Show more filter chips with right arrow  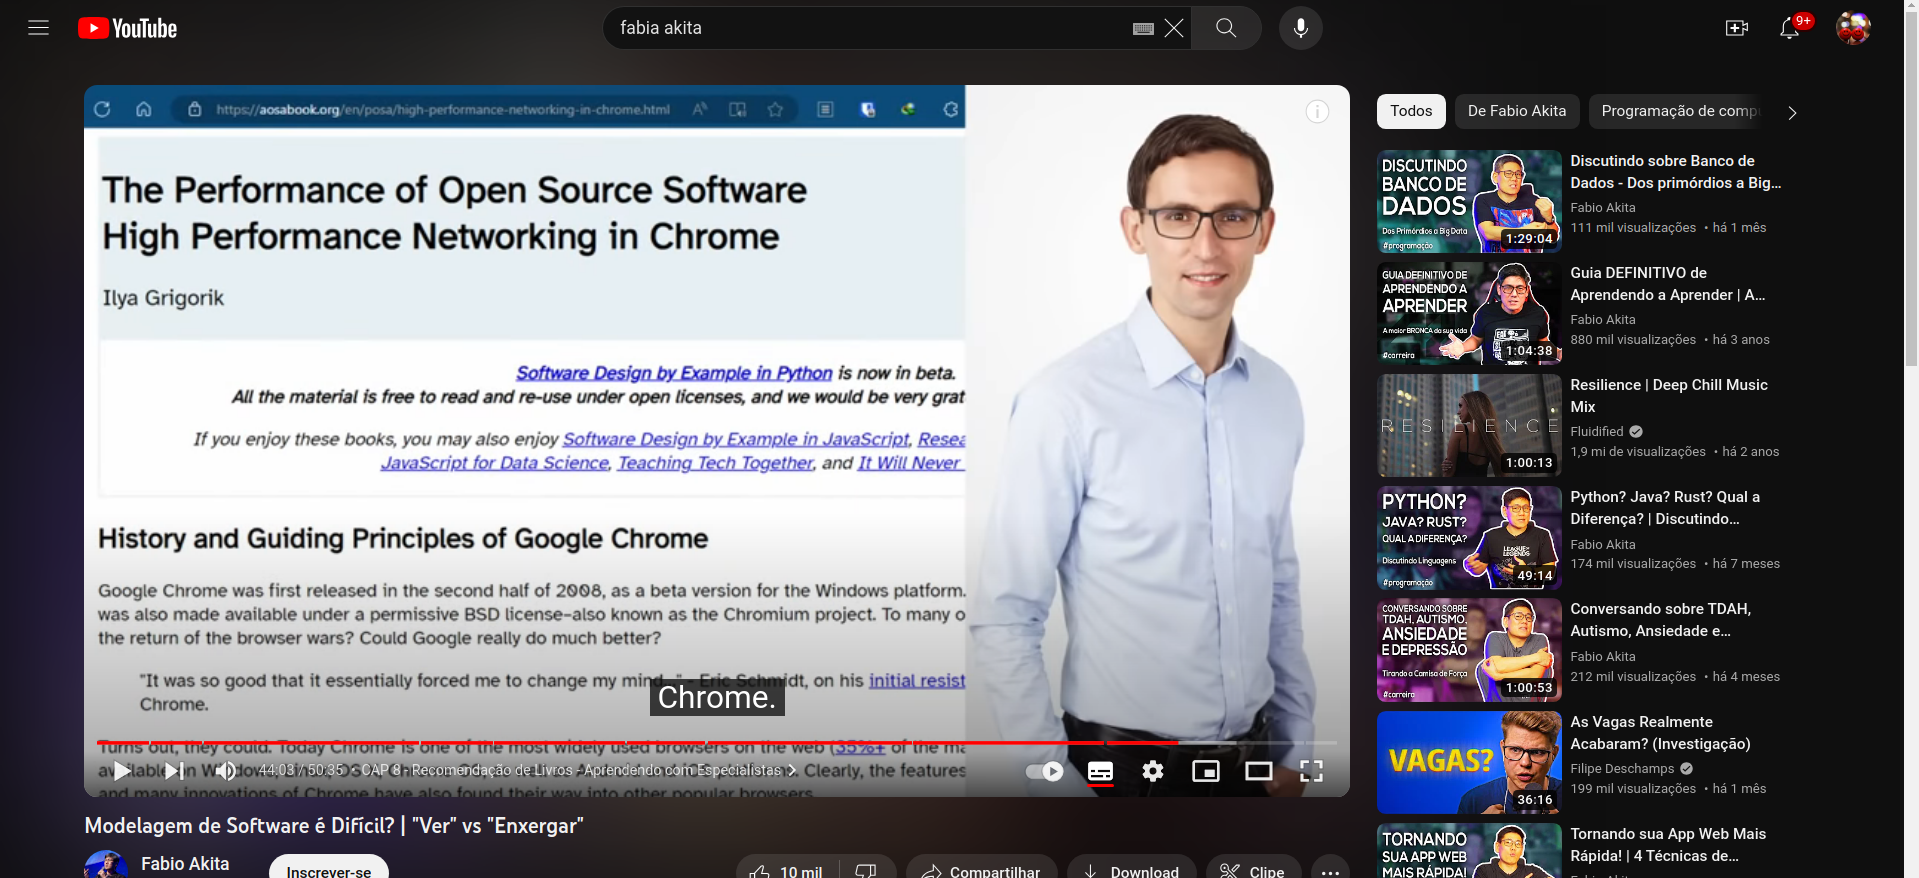pos(1792,112)
